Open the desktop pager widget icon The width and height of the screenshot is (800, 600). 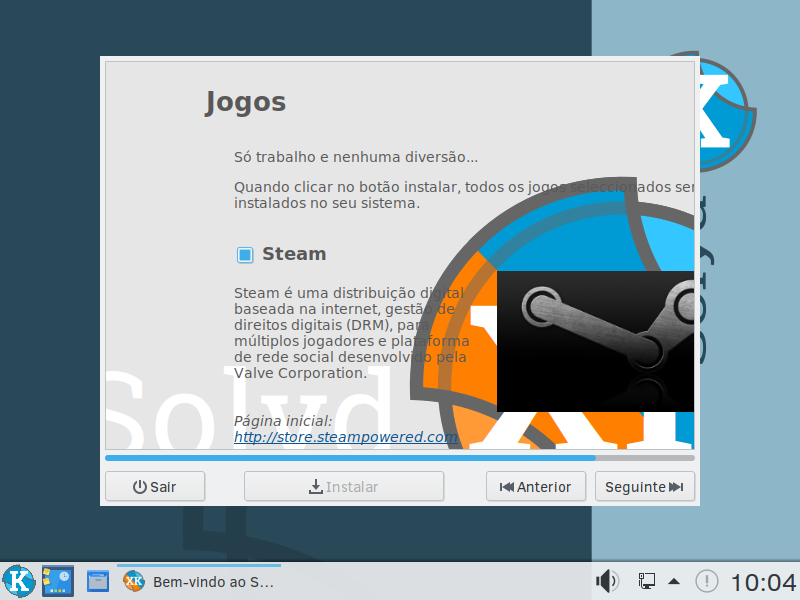(58, 581)
